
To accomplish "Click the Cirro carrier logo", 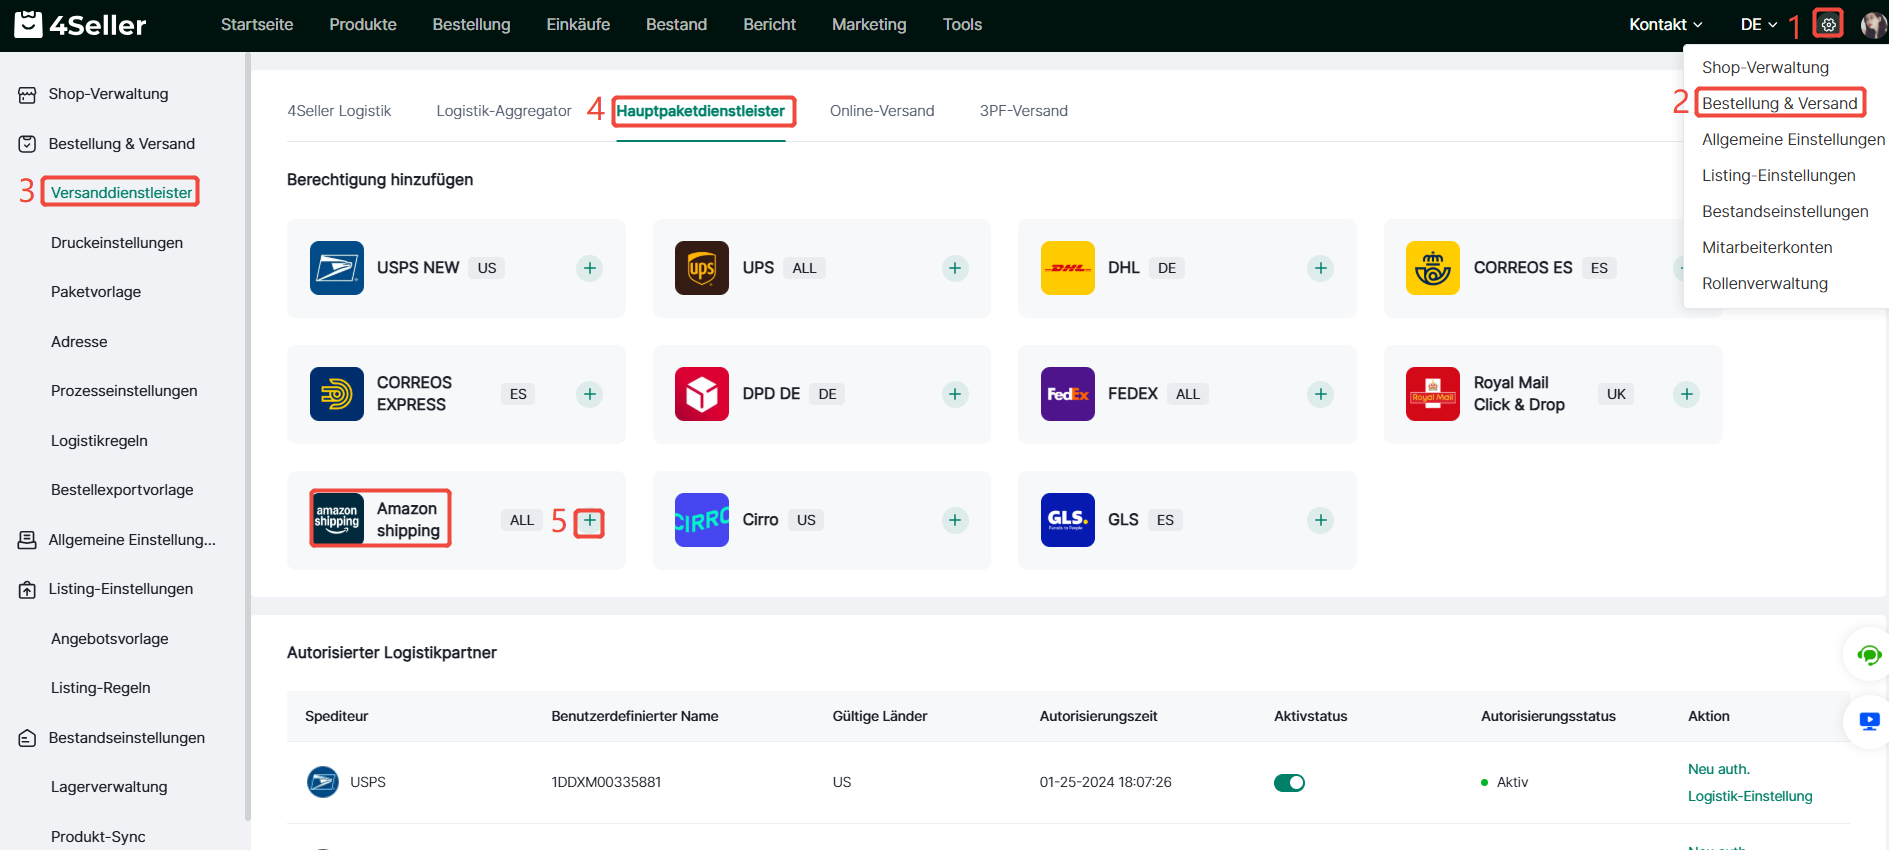I will [702, 520].
